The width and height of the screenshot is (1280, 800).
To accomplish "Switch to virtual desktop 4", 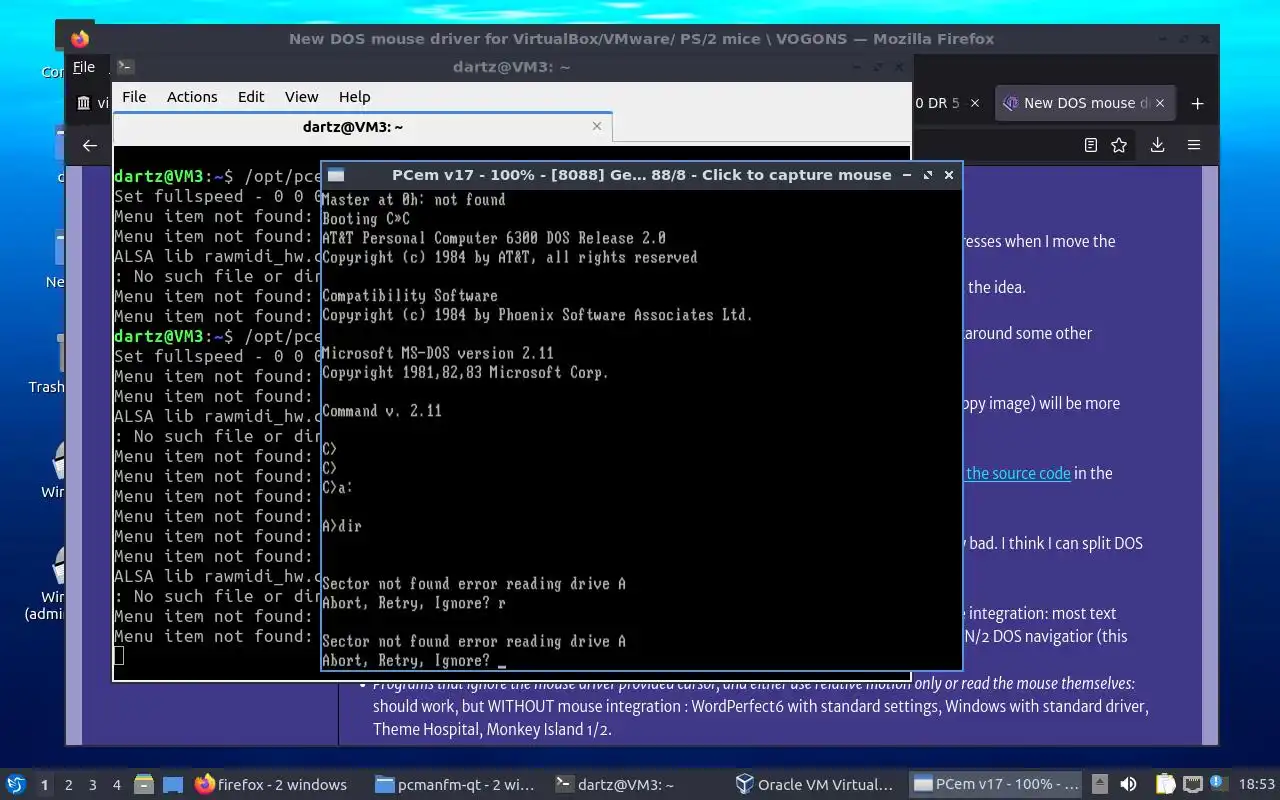I will pos(116,785).
